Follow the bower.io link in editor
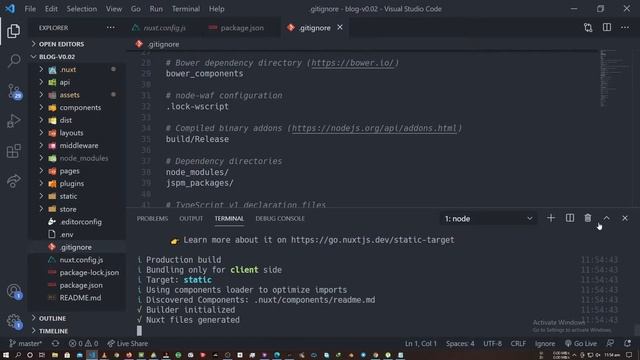The width and height of the screenshot is (640, 360). tap(353, 62)
